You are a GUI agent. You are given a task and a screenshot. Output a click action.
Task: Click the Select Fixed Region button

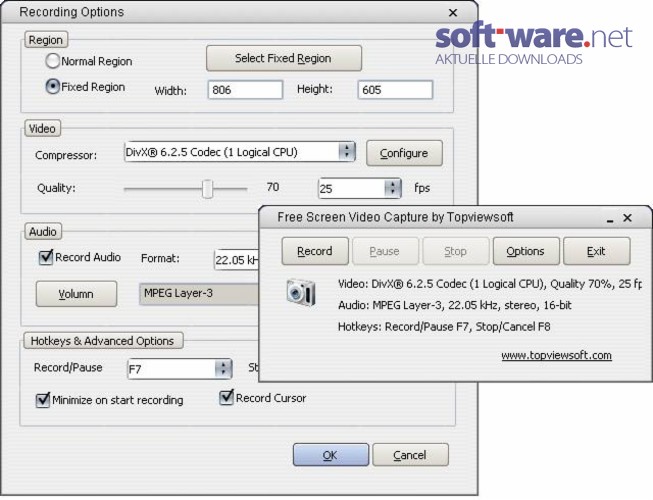click(284, 58)
